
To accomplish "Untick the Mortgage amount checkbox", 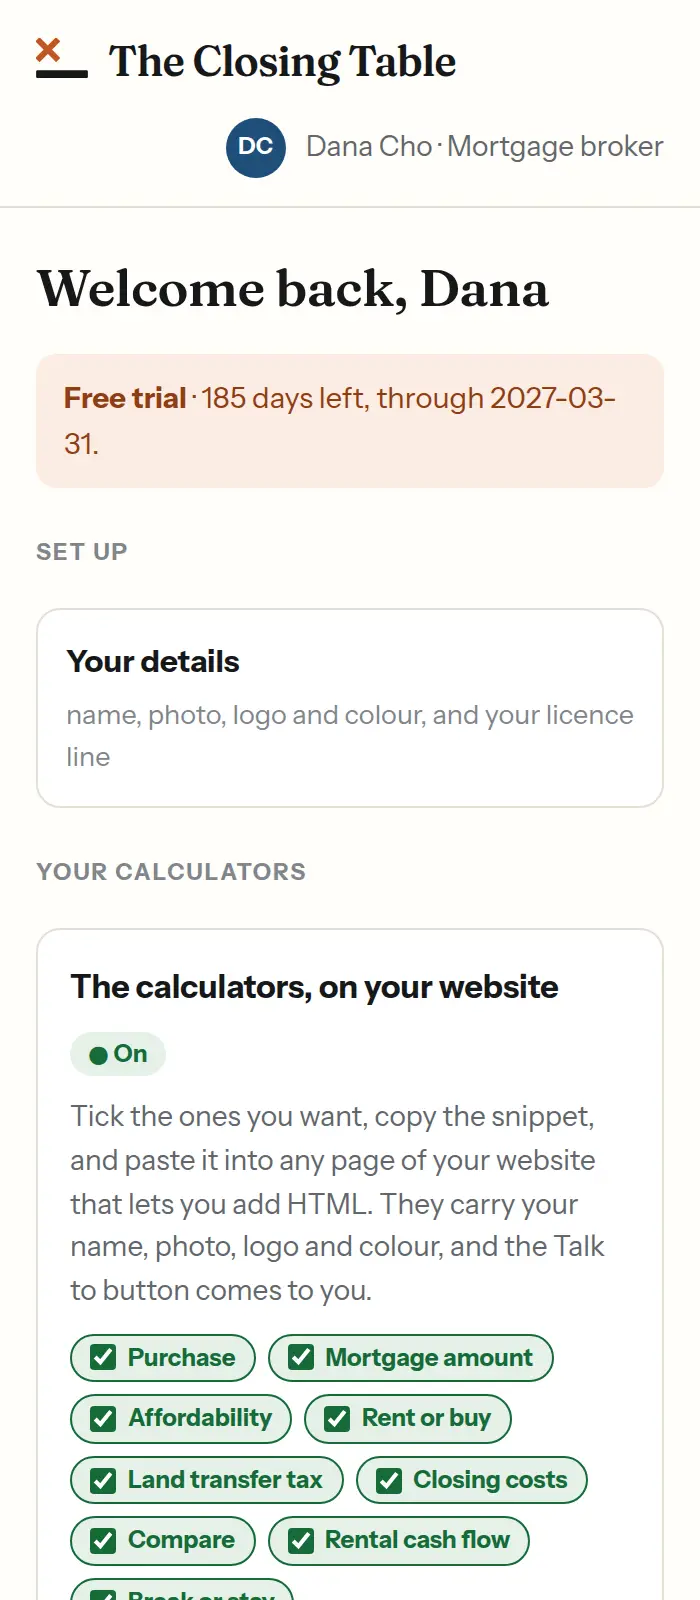I will pyautogui.click(x=301, y=1357).
